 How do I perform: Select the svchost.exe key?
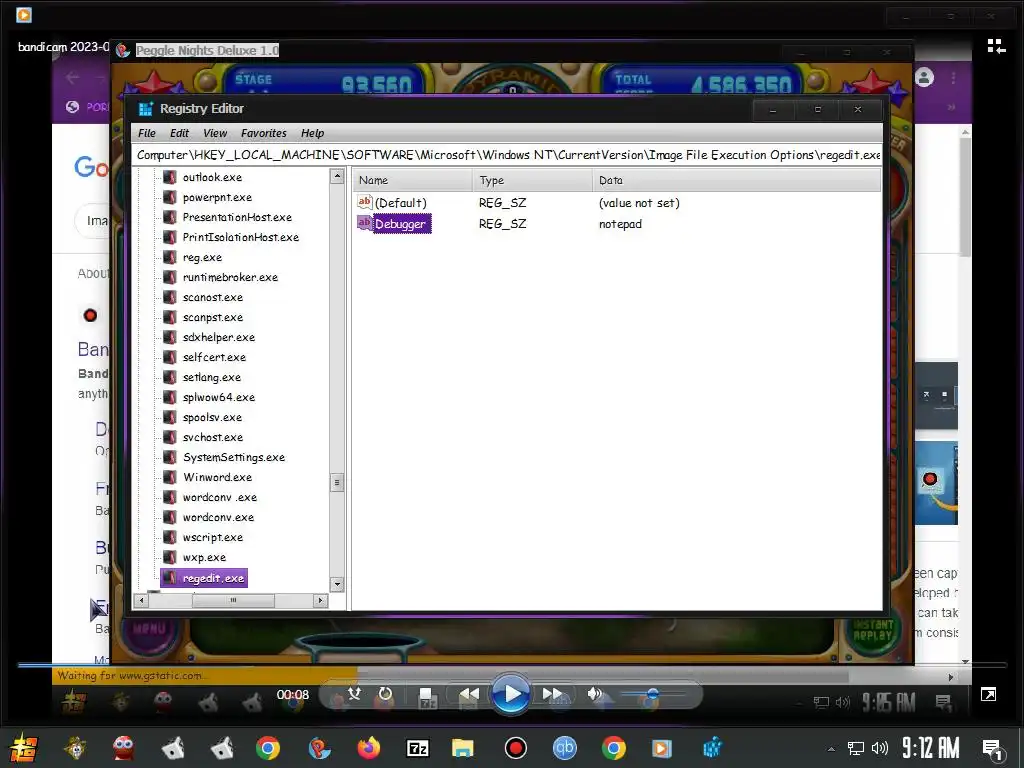(x=212, y=437)
